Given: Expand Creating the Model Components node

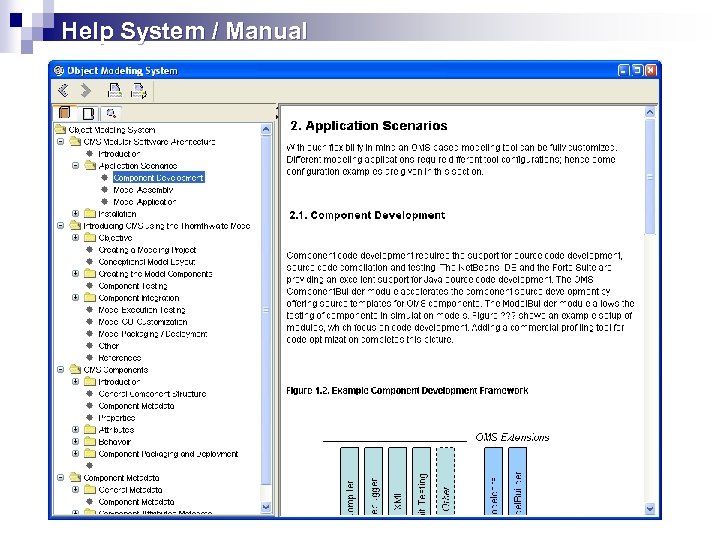Looking at the screenshot, I should click(76, 273).
